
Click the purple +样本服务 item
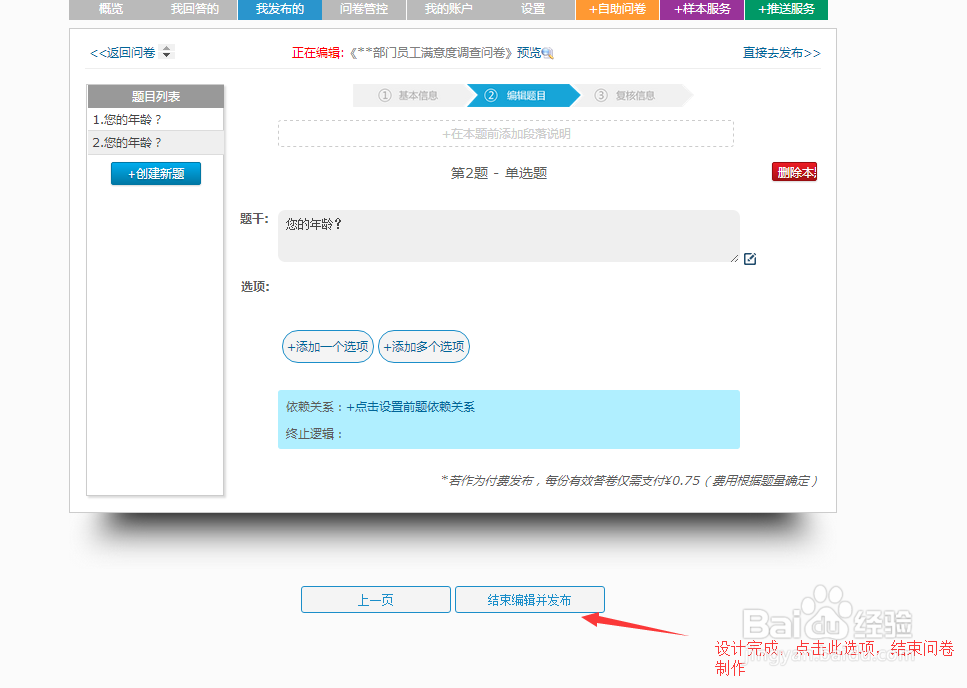[706, 10]
